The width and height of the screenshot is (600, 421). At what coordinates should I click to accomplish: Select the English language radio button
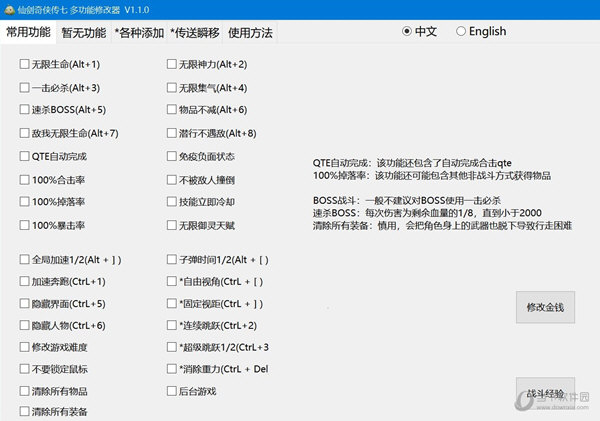pos(461,31)
